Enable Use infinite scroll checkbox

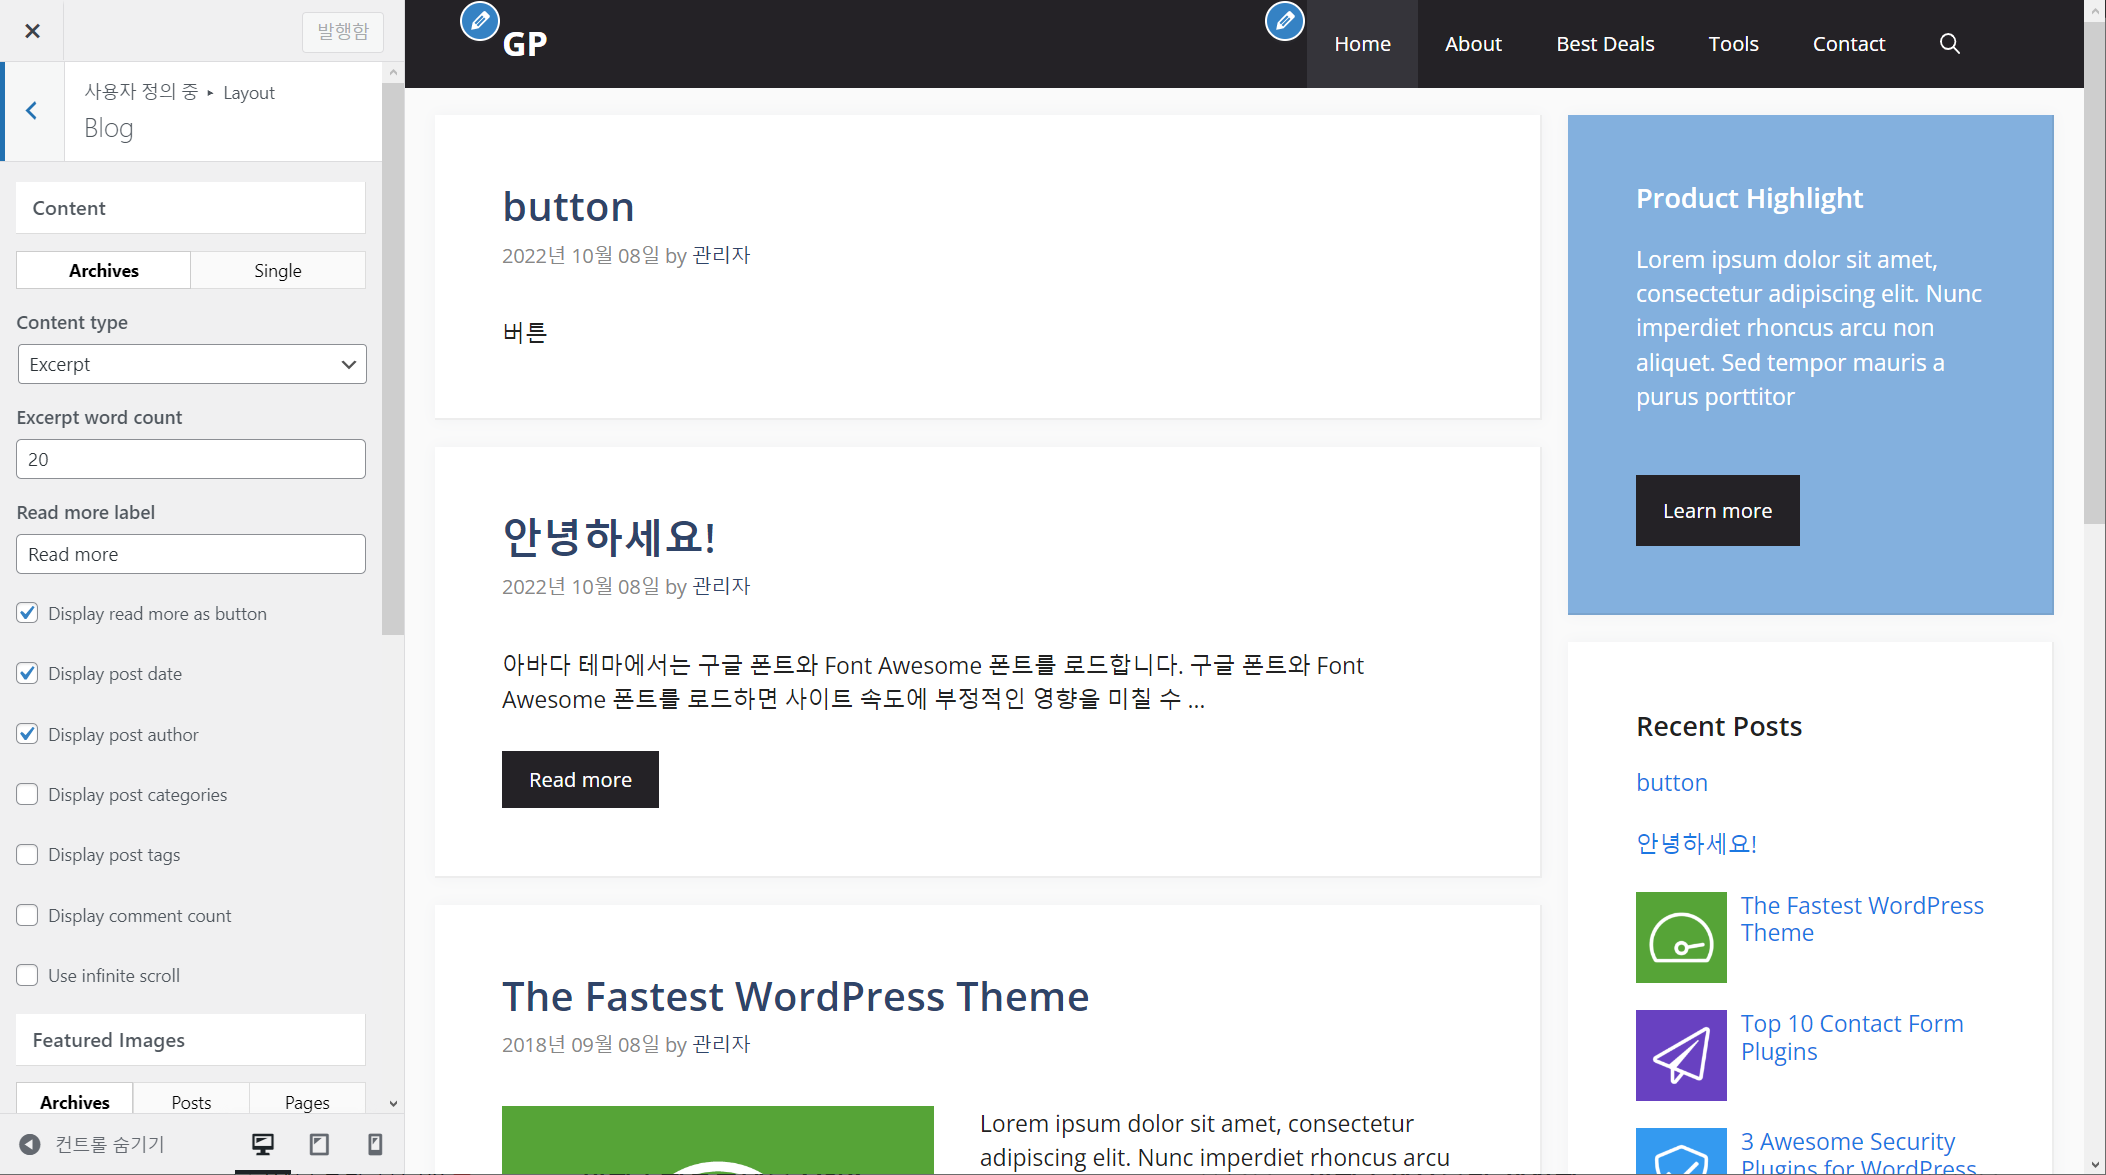click(x=28, y=975)
